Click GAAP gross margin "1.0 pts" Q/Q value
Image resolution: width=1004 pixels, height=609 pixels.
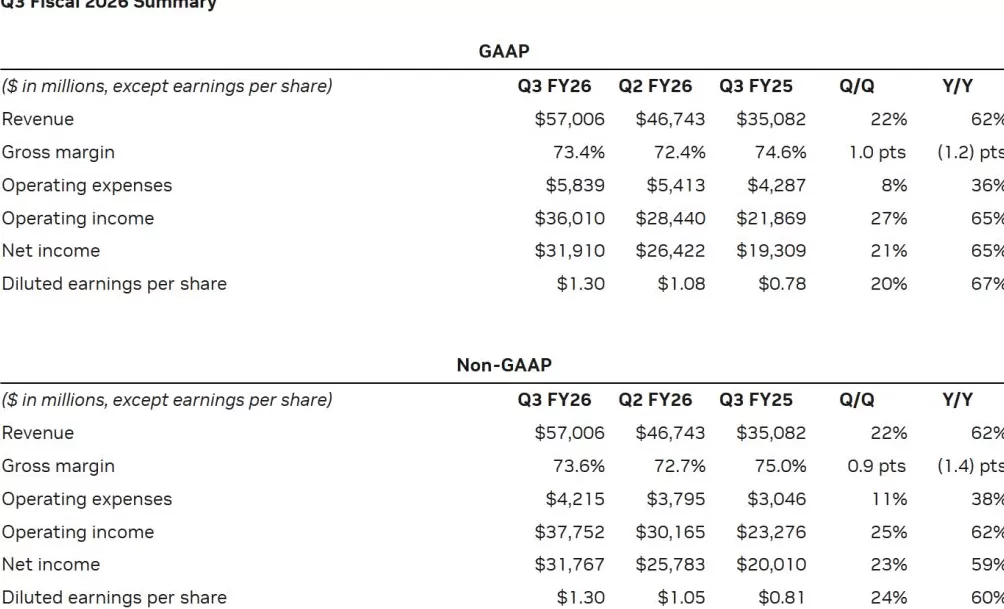[877, 152]
